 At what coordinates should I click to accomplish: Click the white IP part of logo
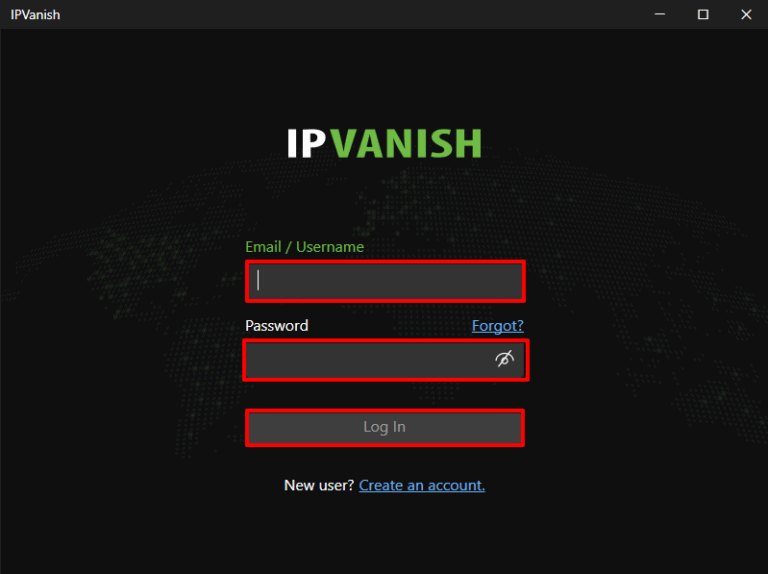[x=307, y=144]
